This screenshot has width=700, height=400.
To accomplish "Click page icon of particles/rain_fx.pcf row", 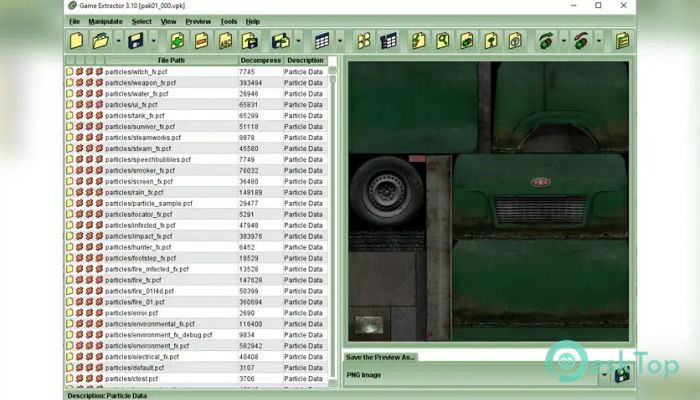I will pos(70,192).
